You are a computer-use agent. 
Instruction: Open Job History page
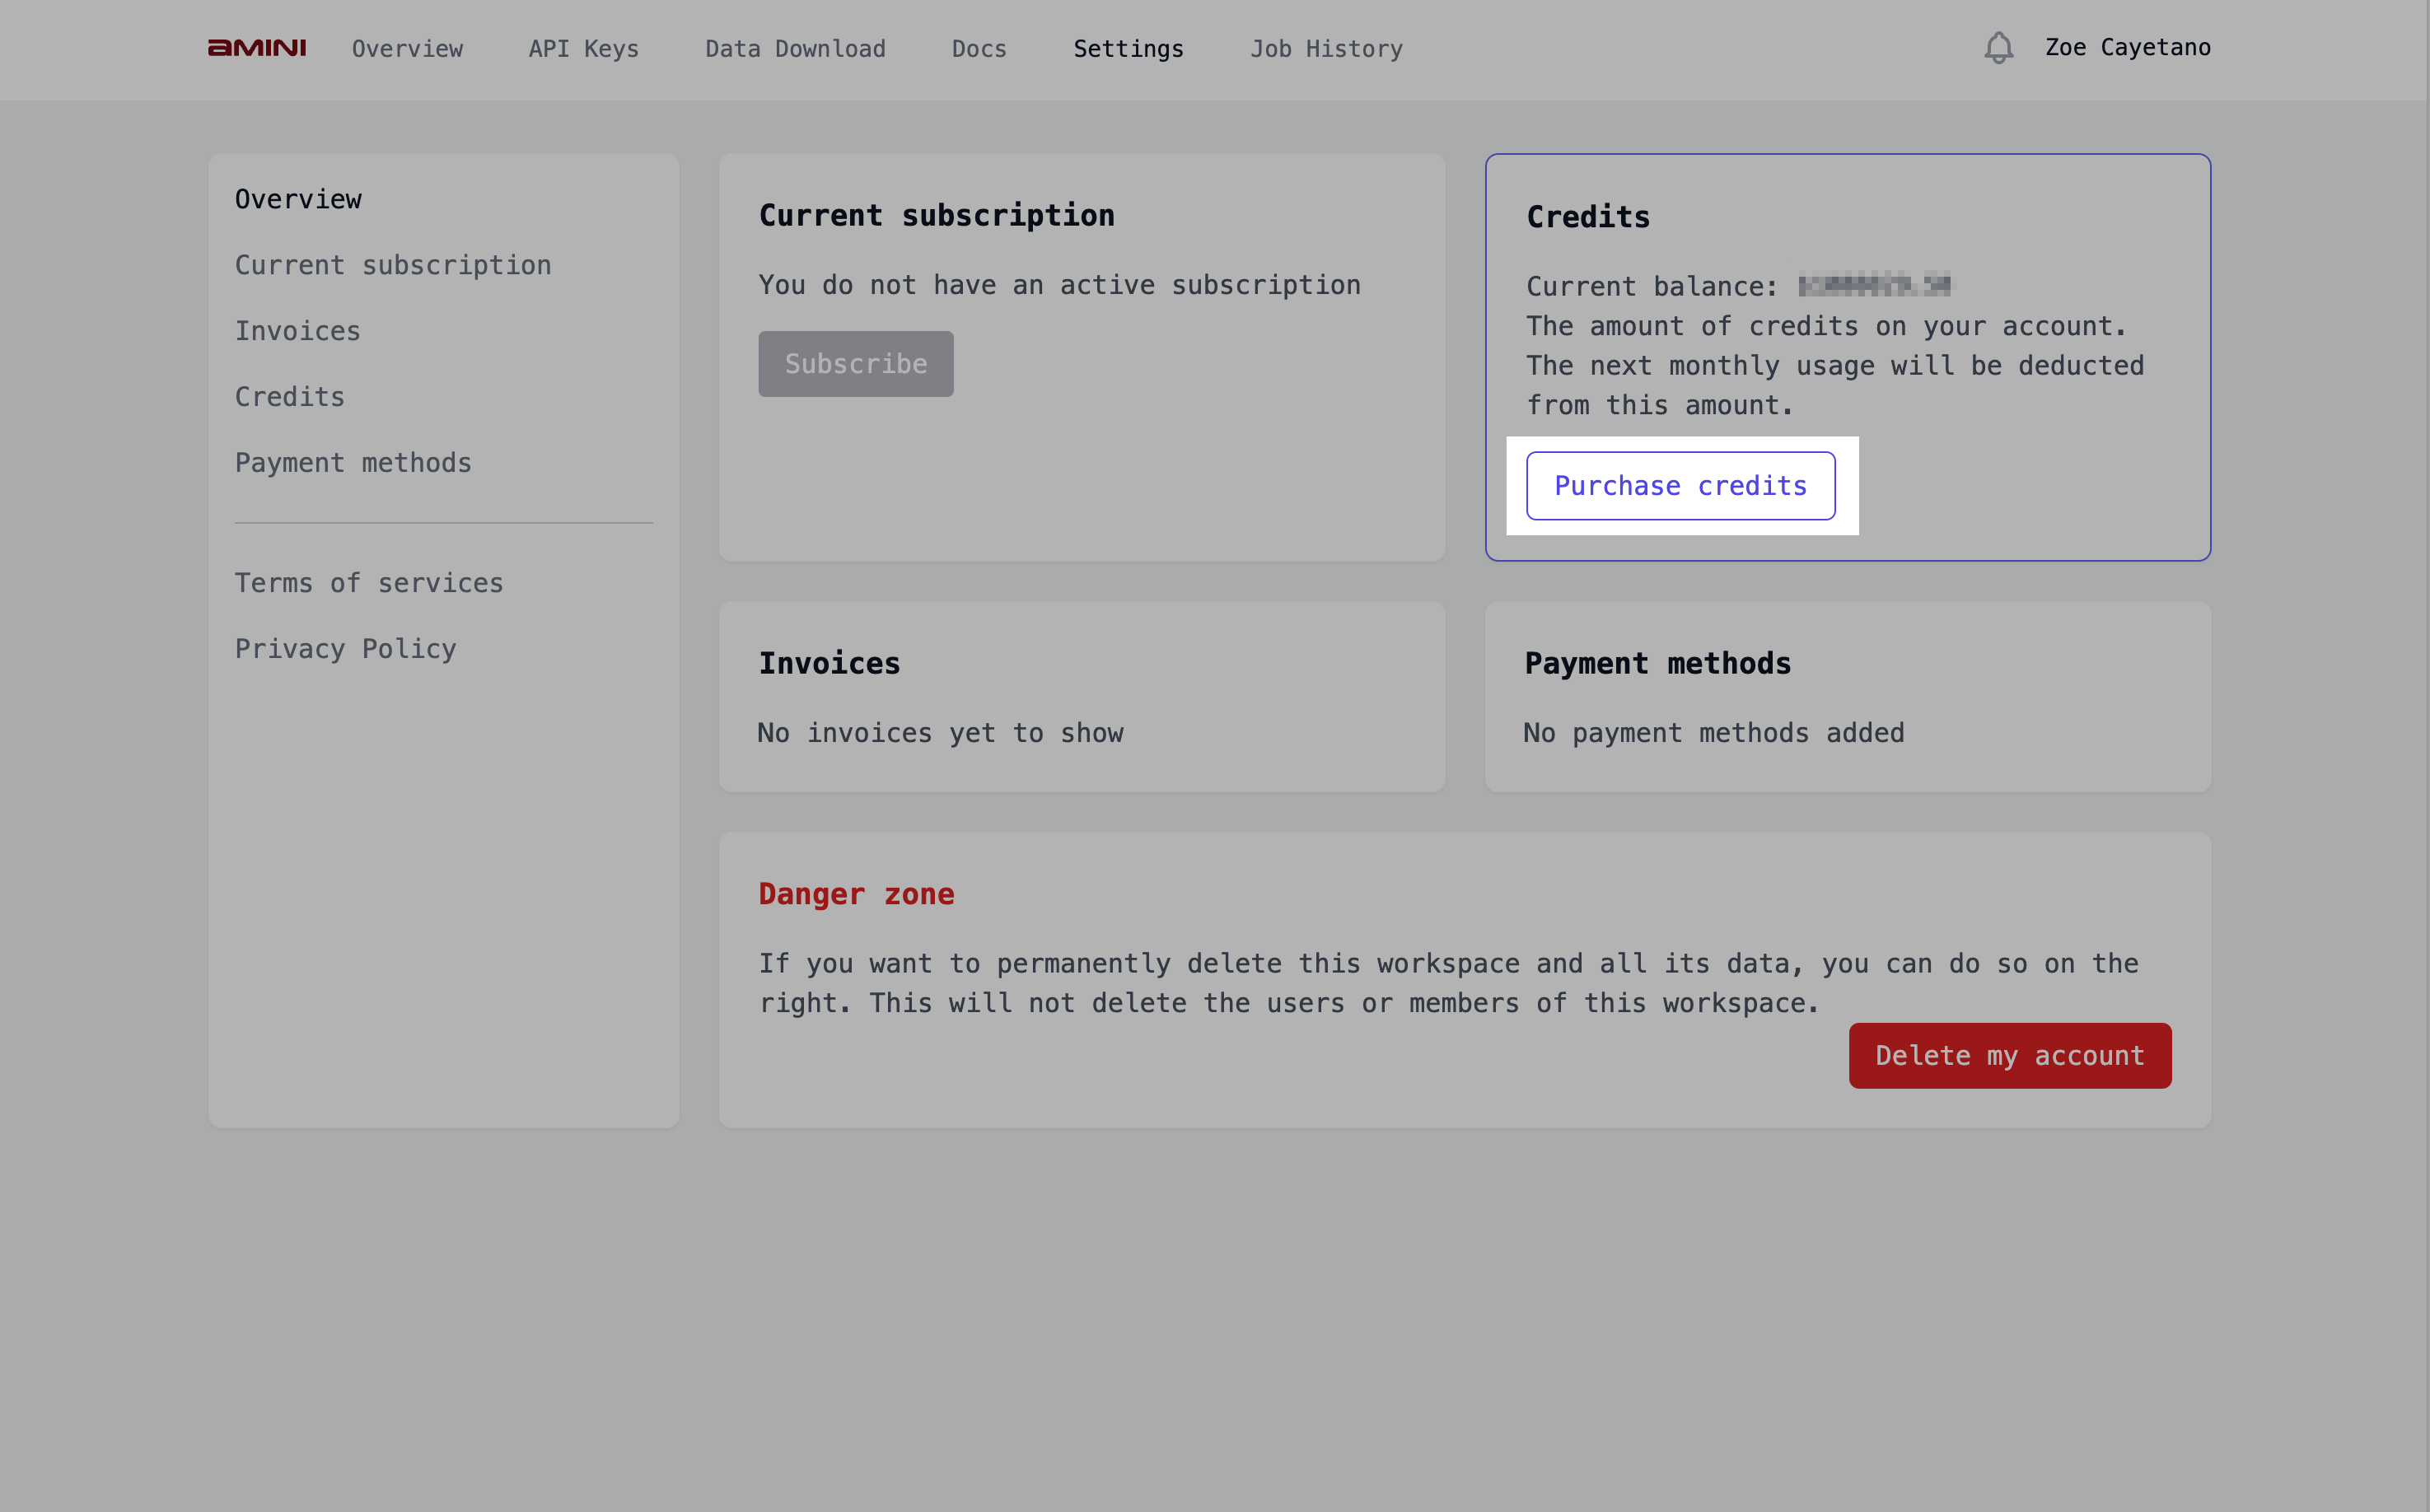pyautogui.click(x=1326, y=49)
